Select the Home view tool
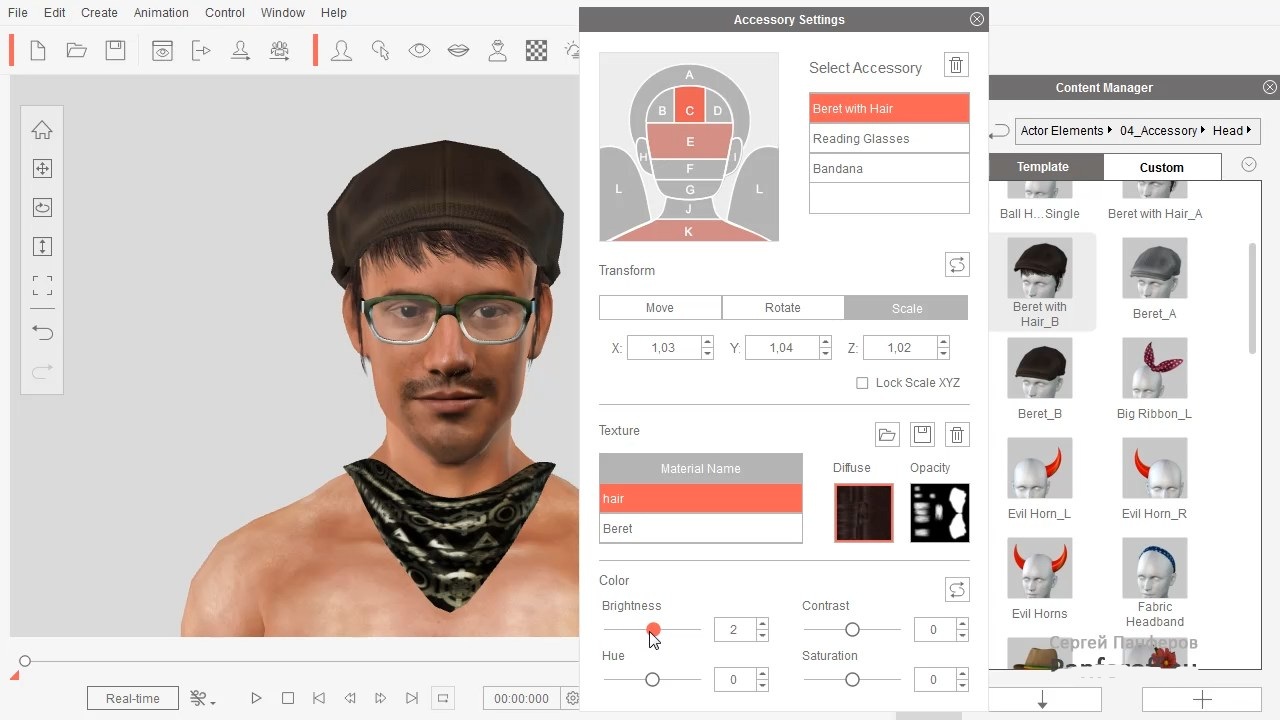The height and width of the screenshot is (720, 1280). click(42, 130)
